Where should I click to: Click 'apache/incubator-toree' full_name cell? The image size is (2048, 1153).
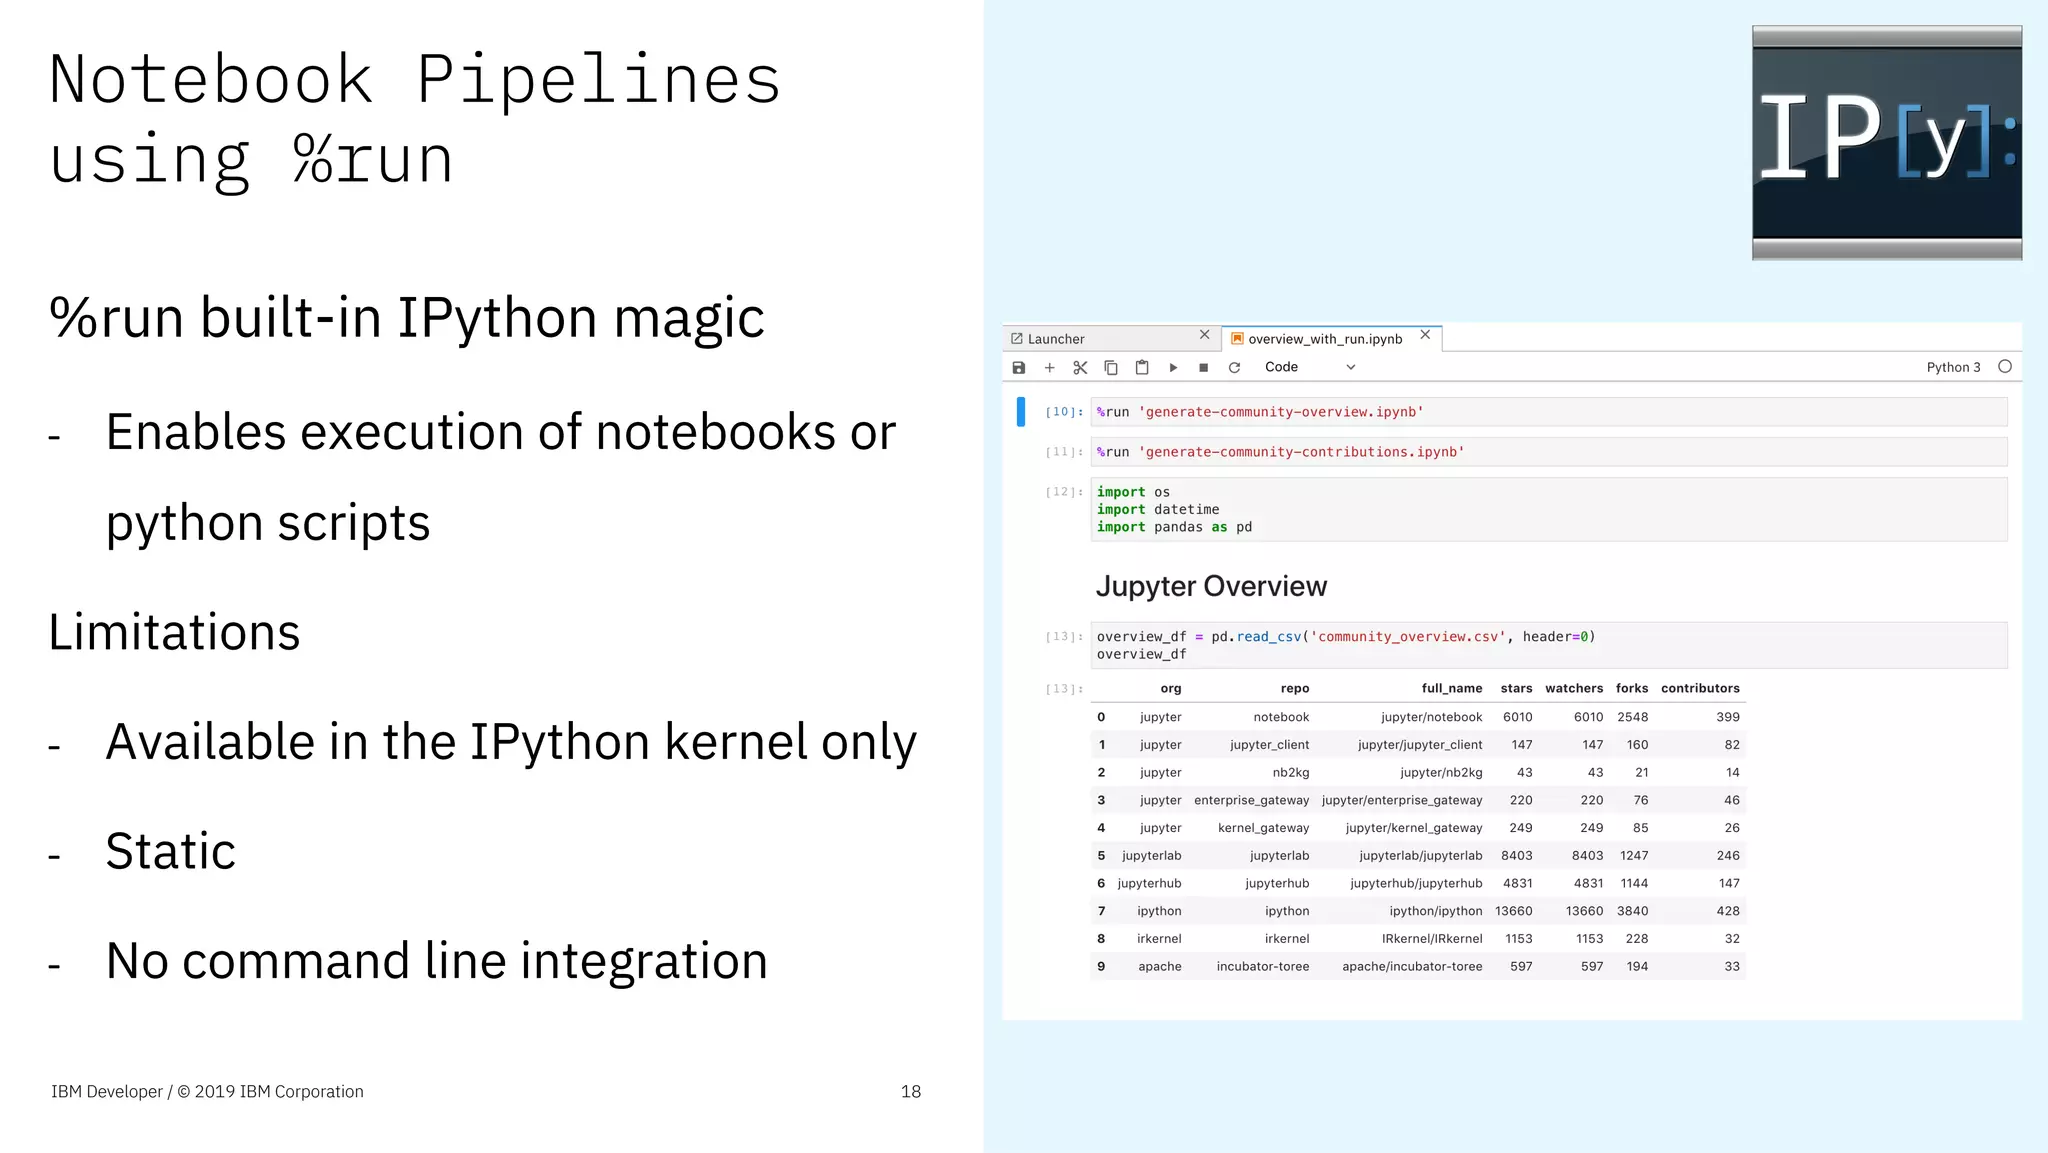pyautogui.click(x=1412, y=966)
